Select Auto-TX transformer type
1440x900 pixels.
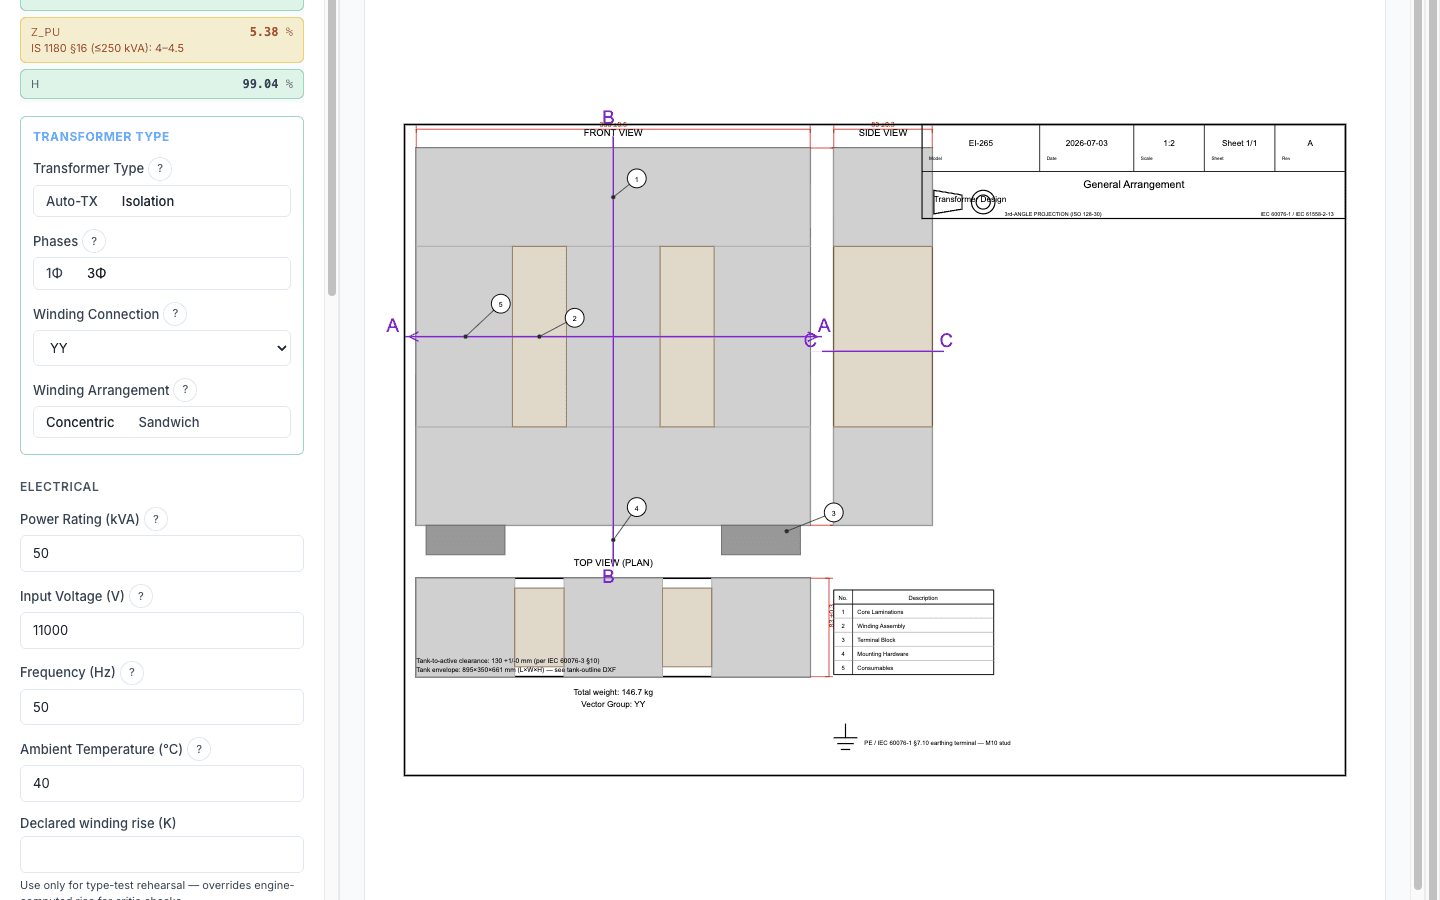[72, 201]
